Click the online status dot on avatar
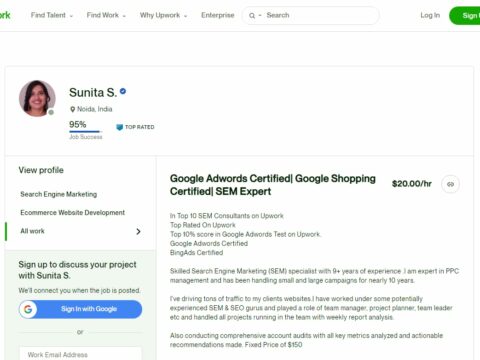 (51, 112)
